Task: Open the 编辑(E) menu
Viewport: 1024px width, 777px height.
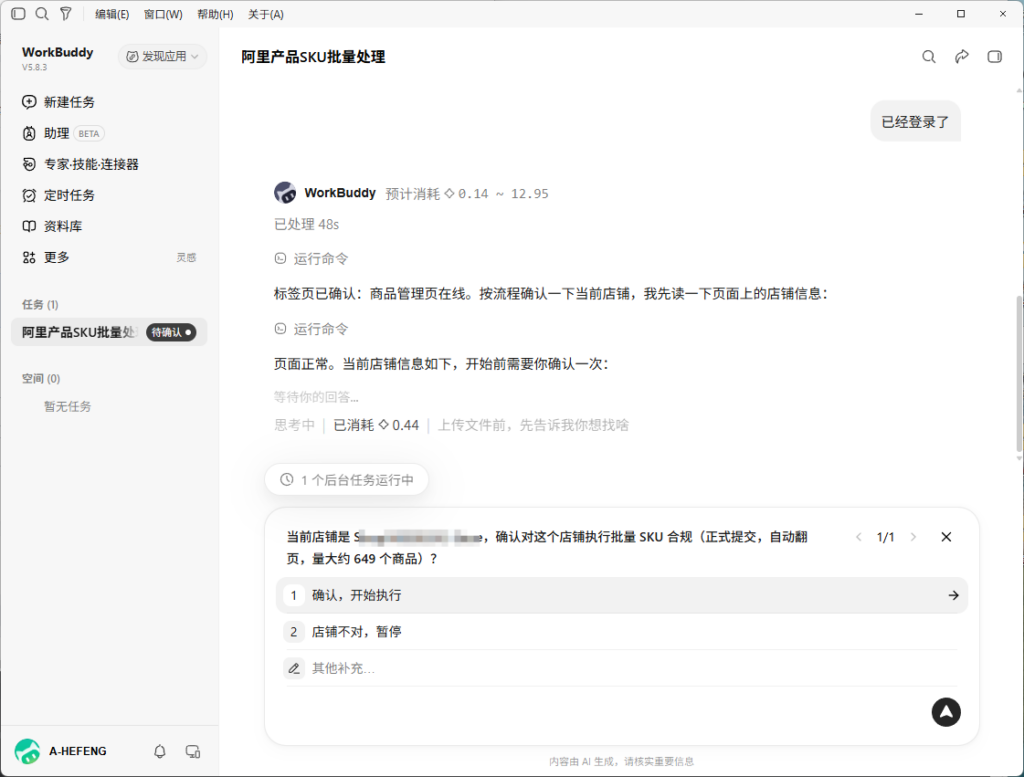Action: pyautogui.click(x=112, y=14)
